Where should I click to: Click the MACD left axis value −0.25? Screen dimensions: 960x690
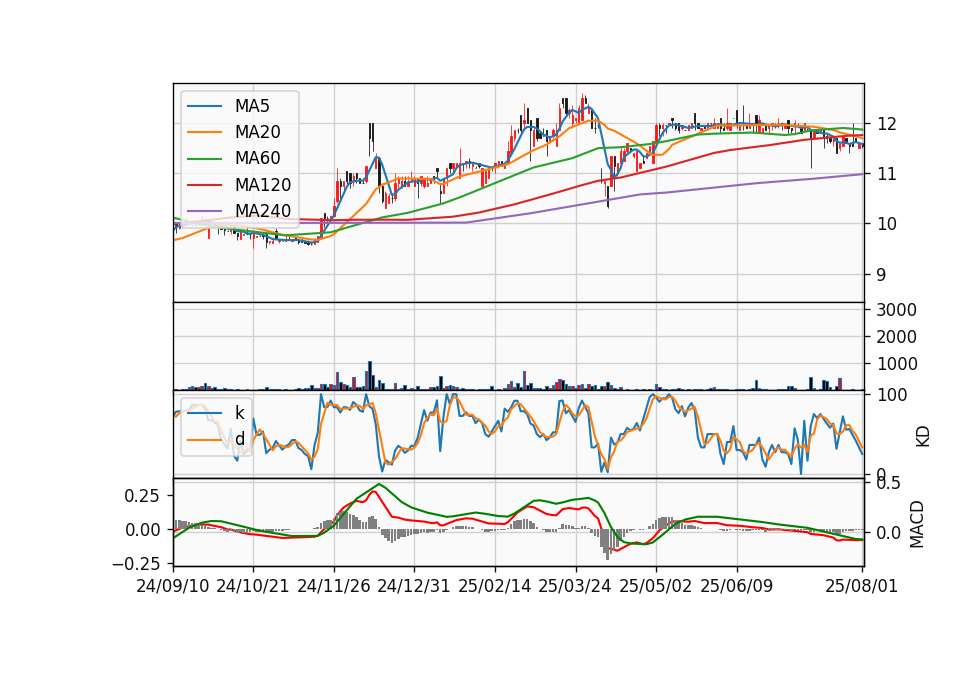click(136, 564)
